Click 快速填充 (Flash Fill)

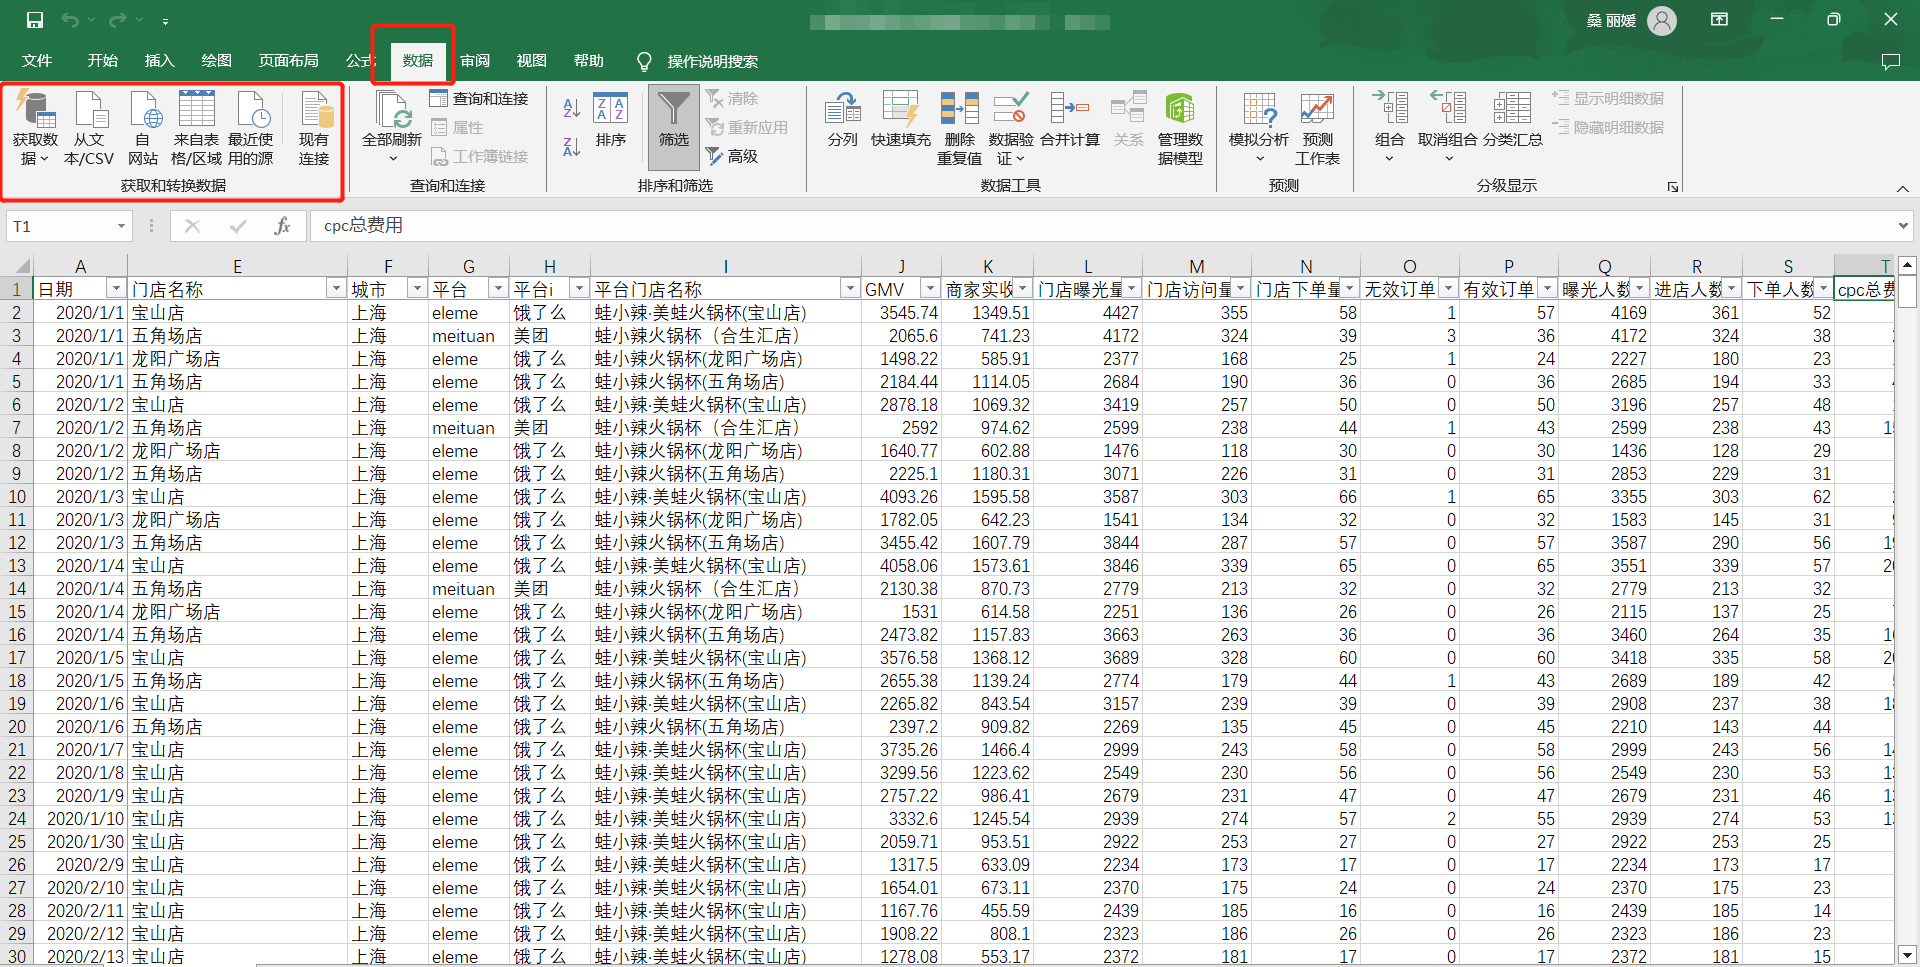pos(900,128)
